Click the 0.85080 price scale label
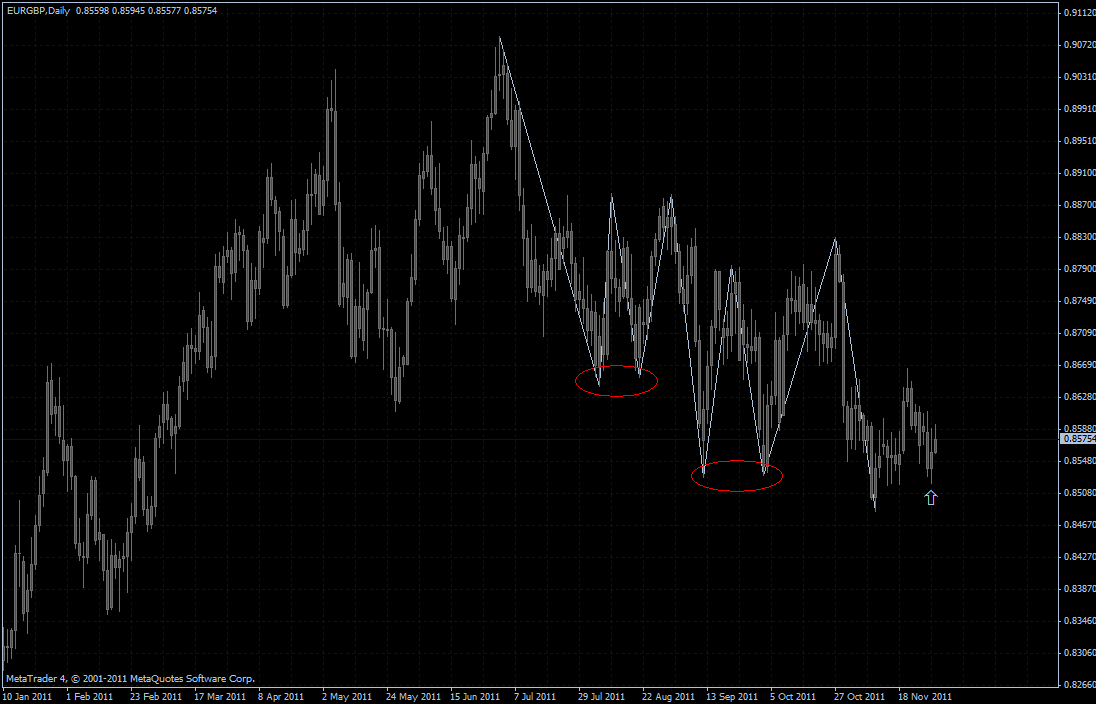Screen dimensions: 1096x704 (1080, 493)
